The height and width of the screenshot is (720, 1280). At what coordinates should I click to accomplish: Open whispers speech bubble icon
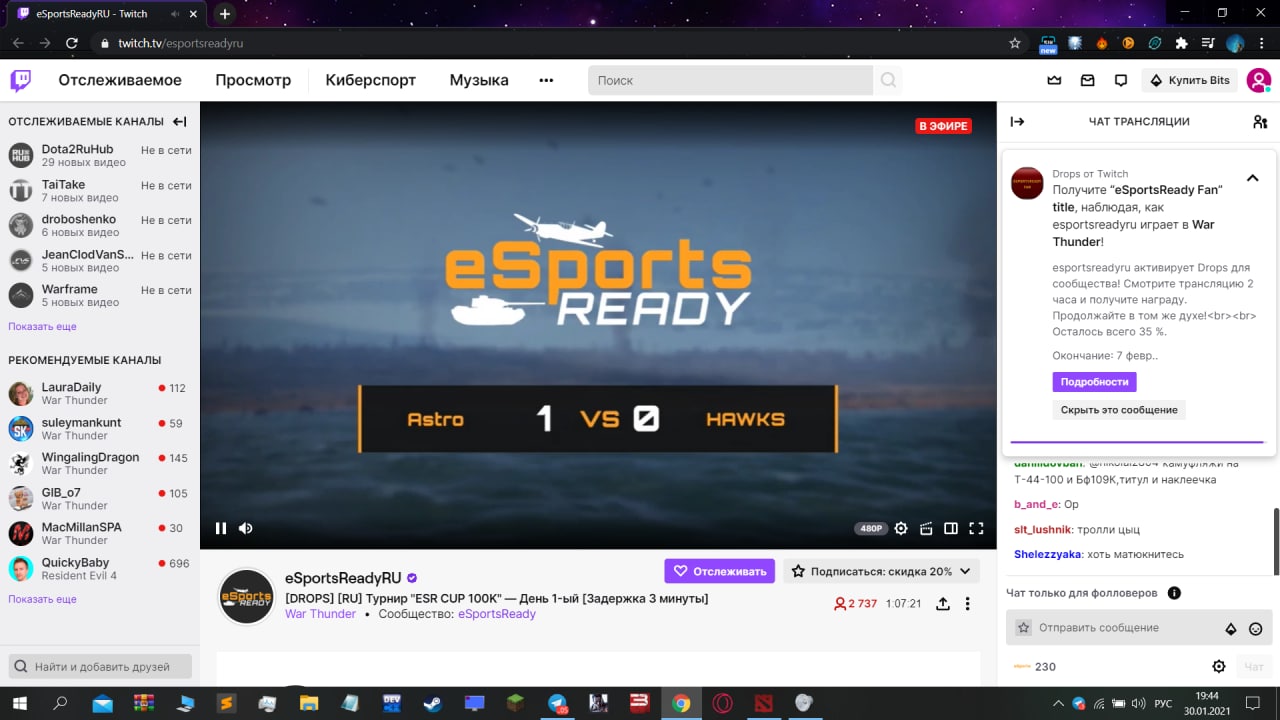tap(1121, 80)
